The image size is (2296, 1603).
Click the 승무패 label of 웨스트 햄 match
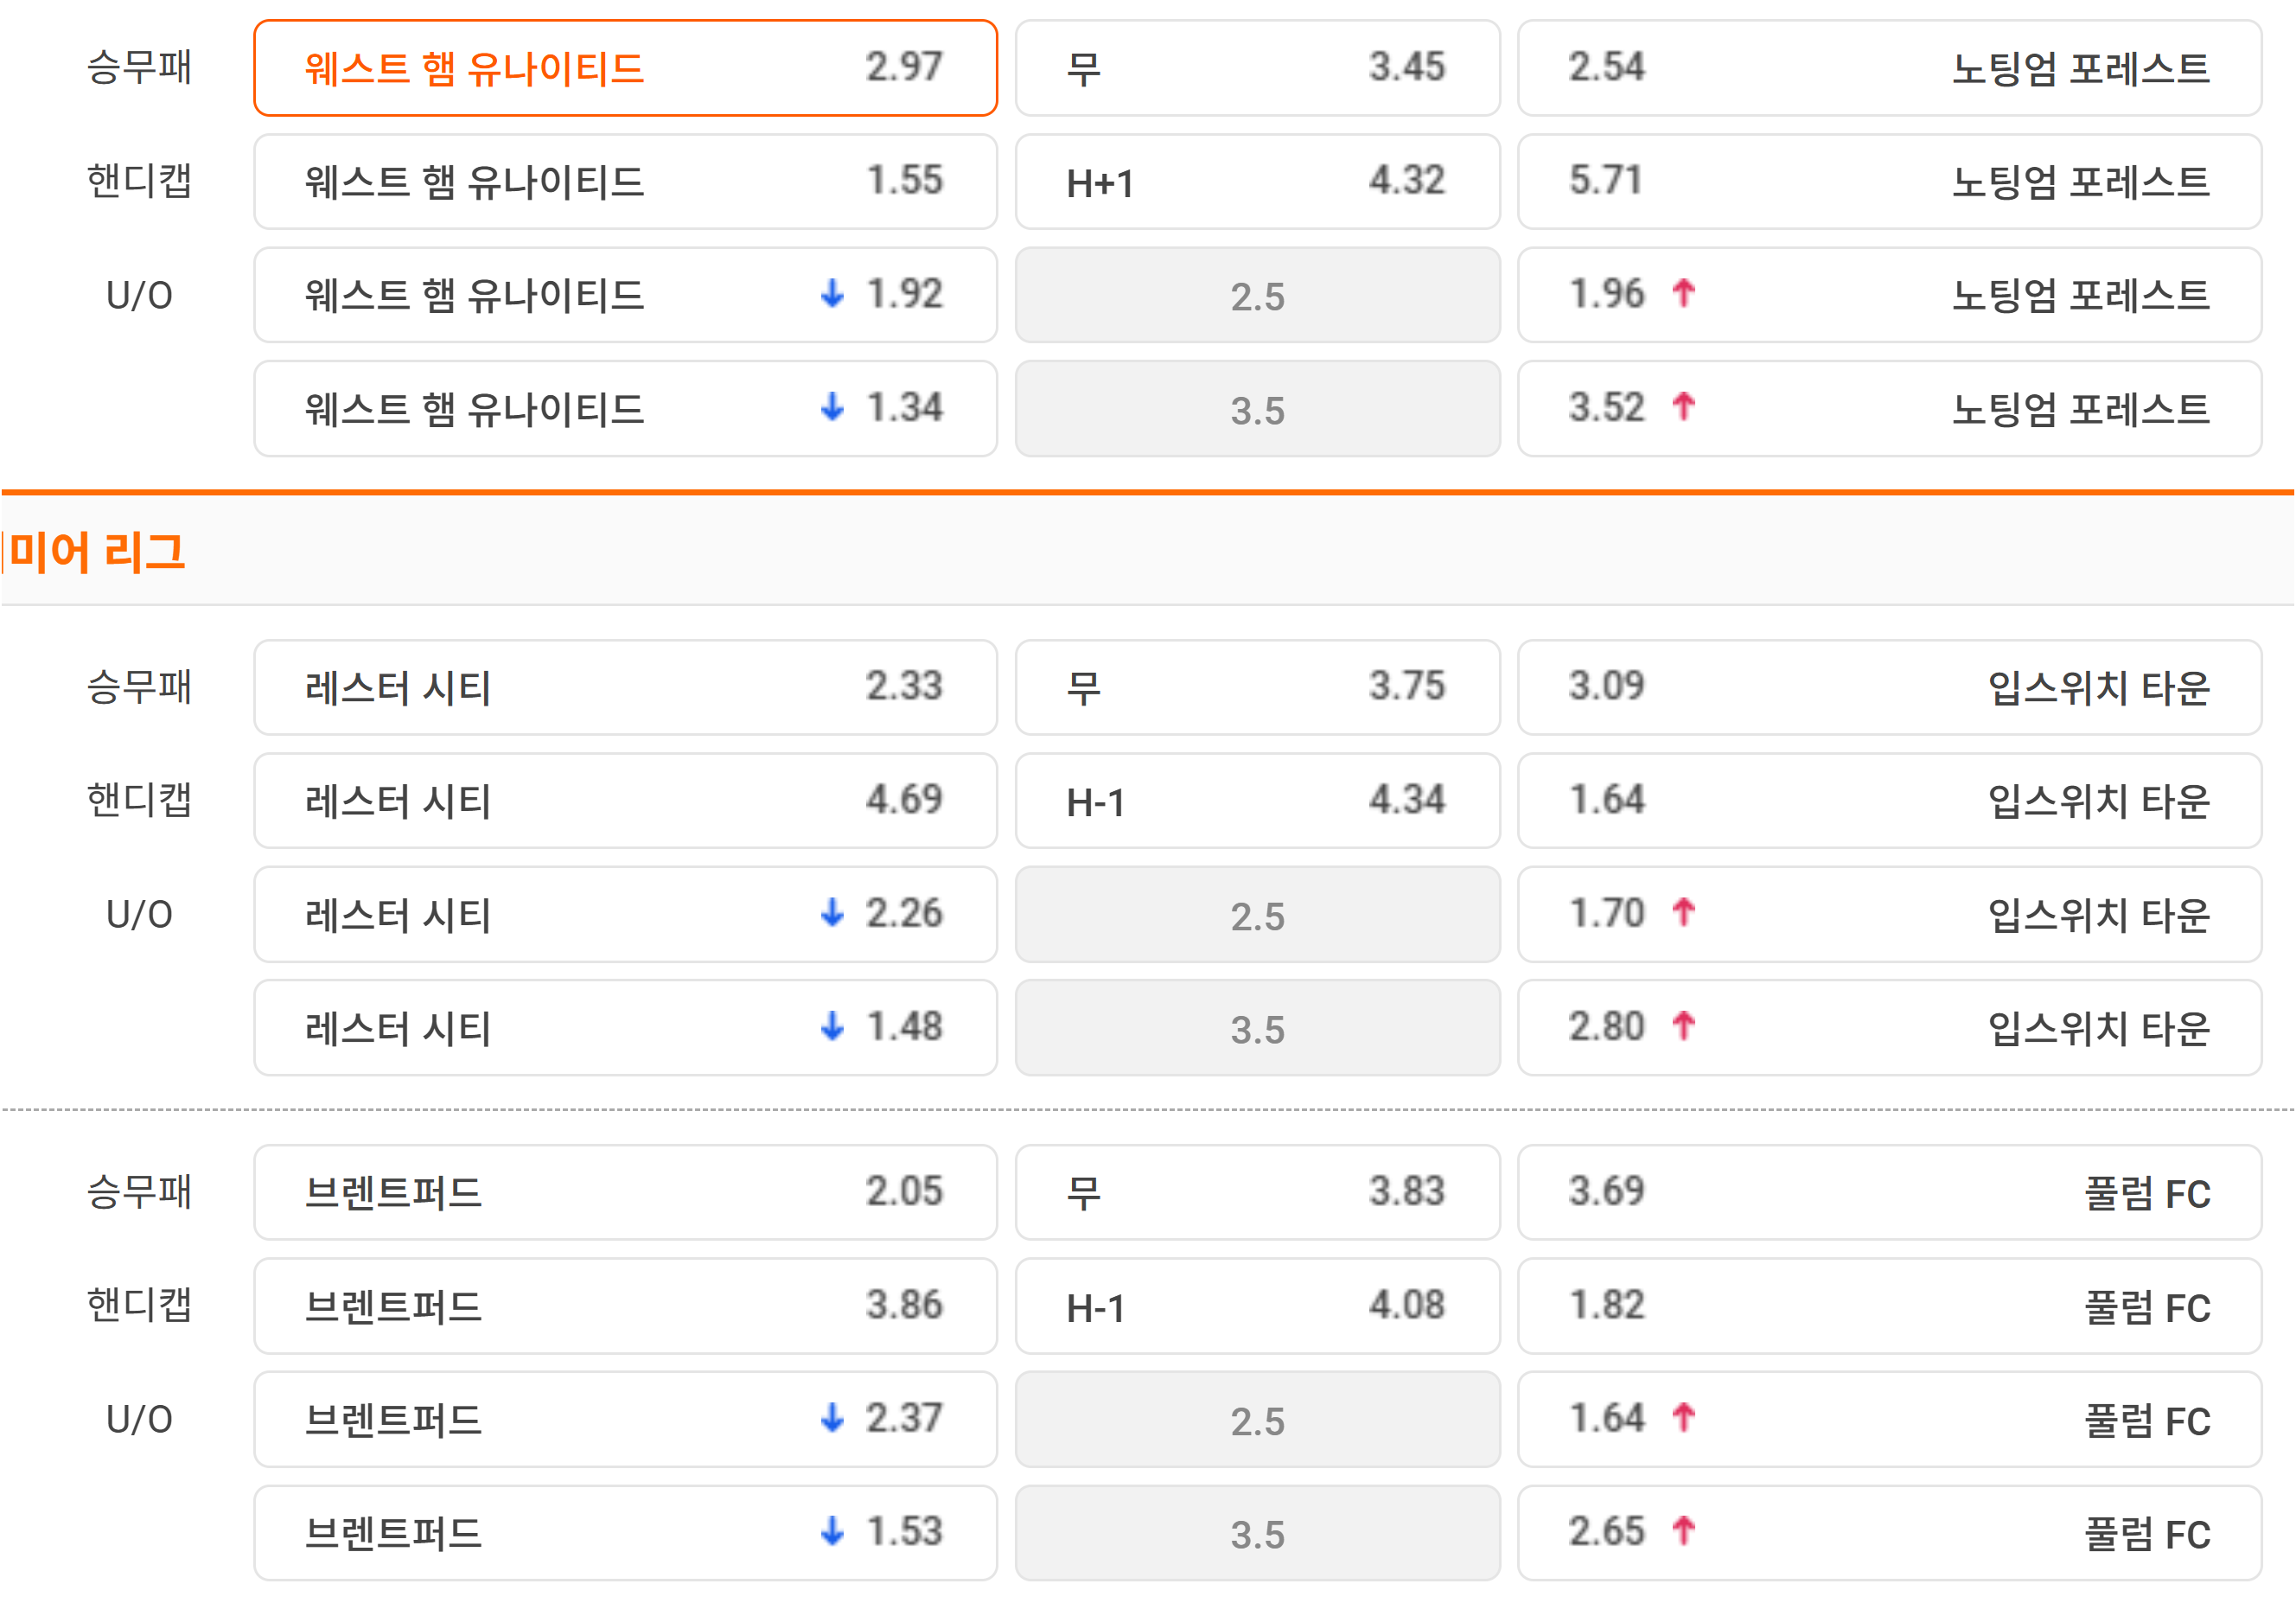point(139,68)
